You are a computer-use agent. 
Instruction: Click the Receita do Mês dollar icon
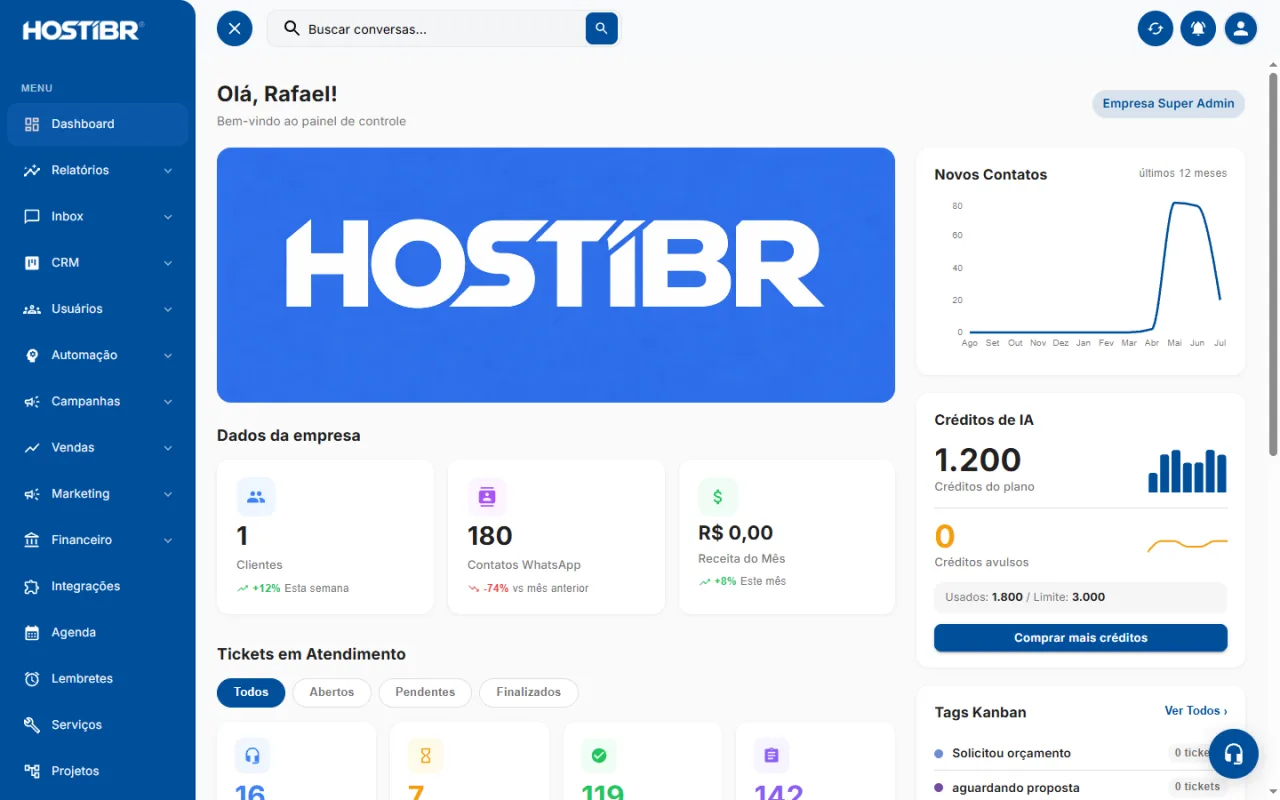pyautogui.click(x=718, y=496)
